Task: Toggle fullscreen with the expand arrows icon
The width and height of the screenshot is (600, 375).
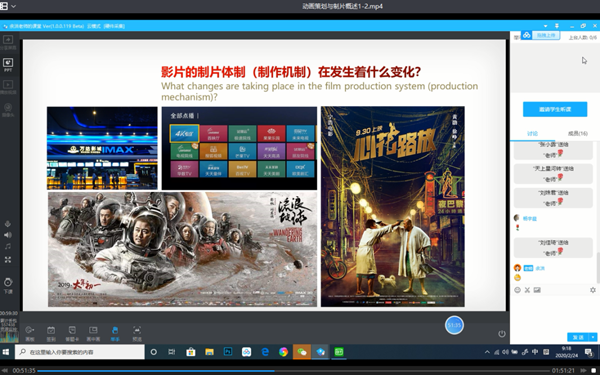Action: [8, 260]
